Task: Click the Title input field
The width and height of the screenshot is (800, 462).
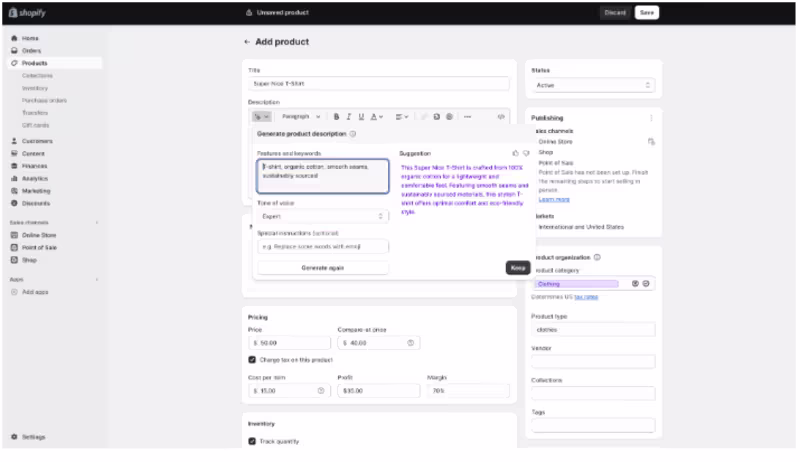Action: (379, 84)
